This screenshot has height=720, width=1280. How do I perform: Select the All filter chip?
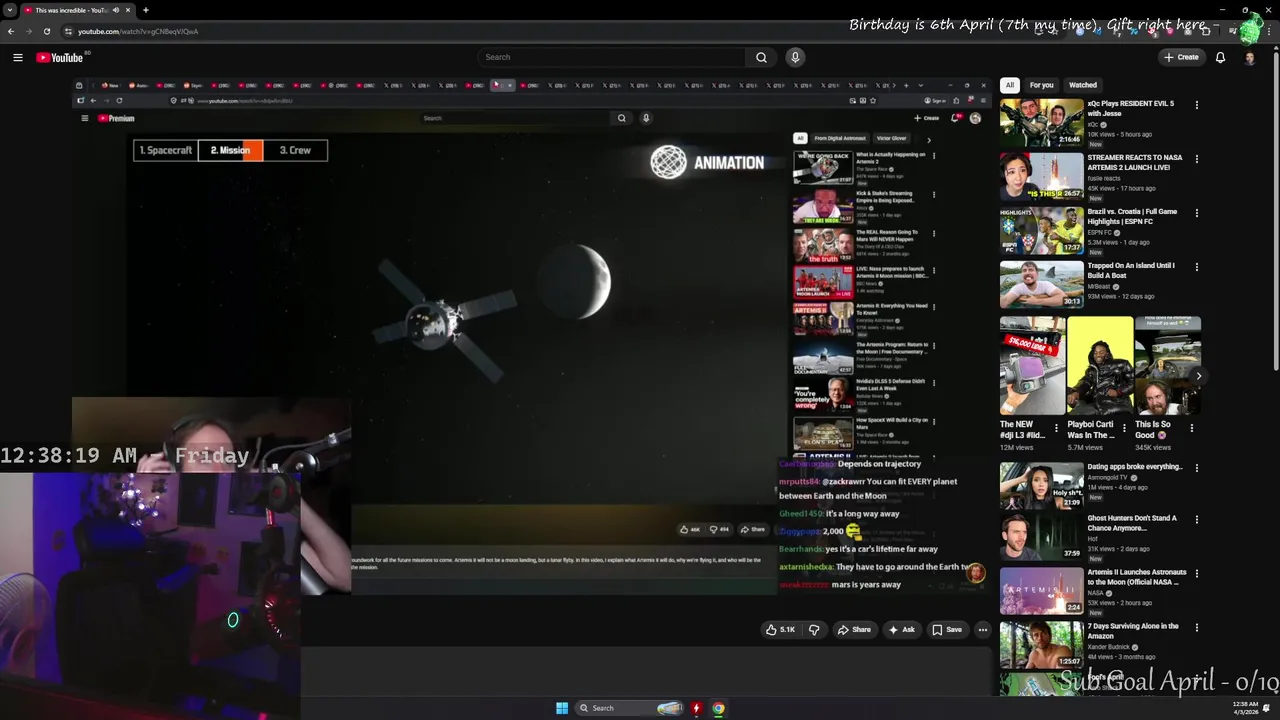[1010, 85]
